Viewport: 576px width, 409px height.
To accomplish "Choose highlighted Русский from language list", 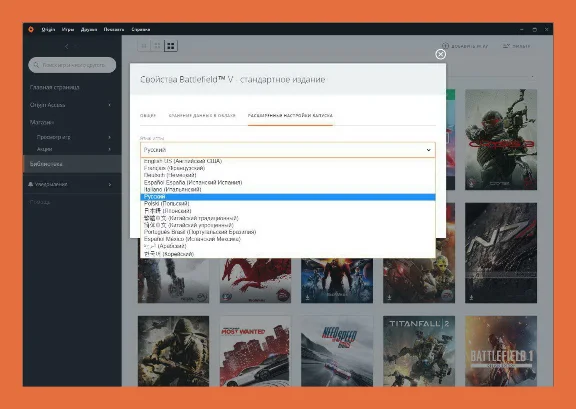I will click(x=288, y=197).
